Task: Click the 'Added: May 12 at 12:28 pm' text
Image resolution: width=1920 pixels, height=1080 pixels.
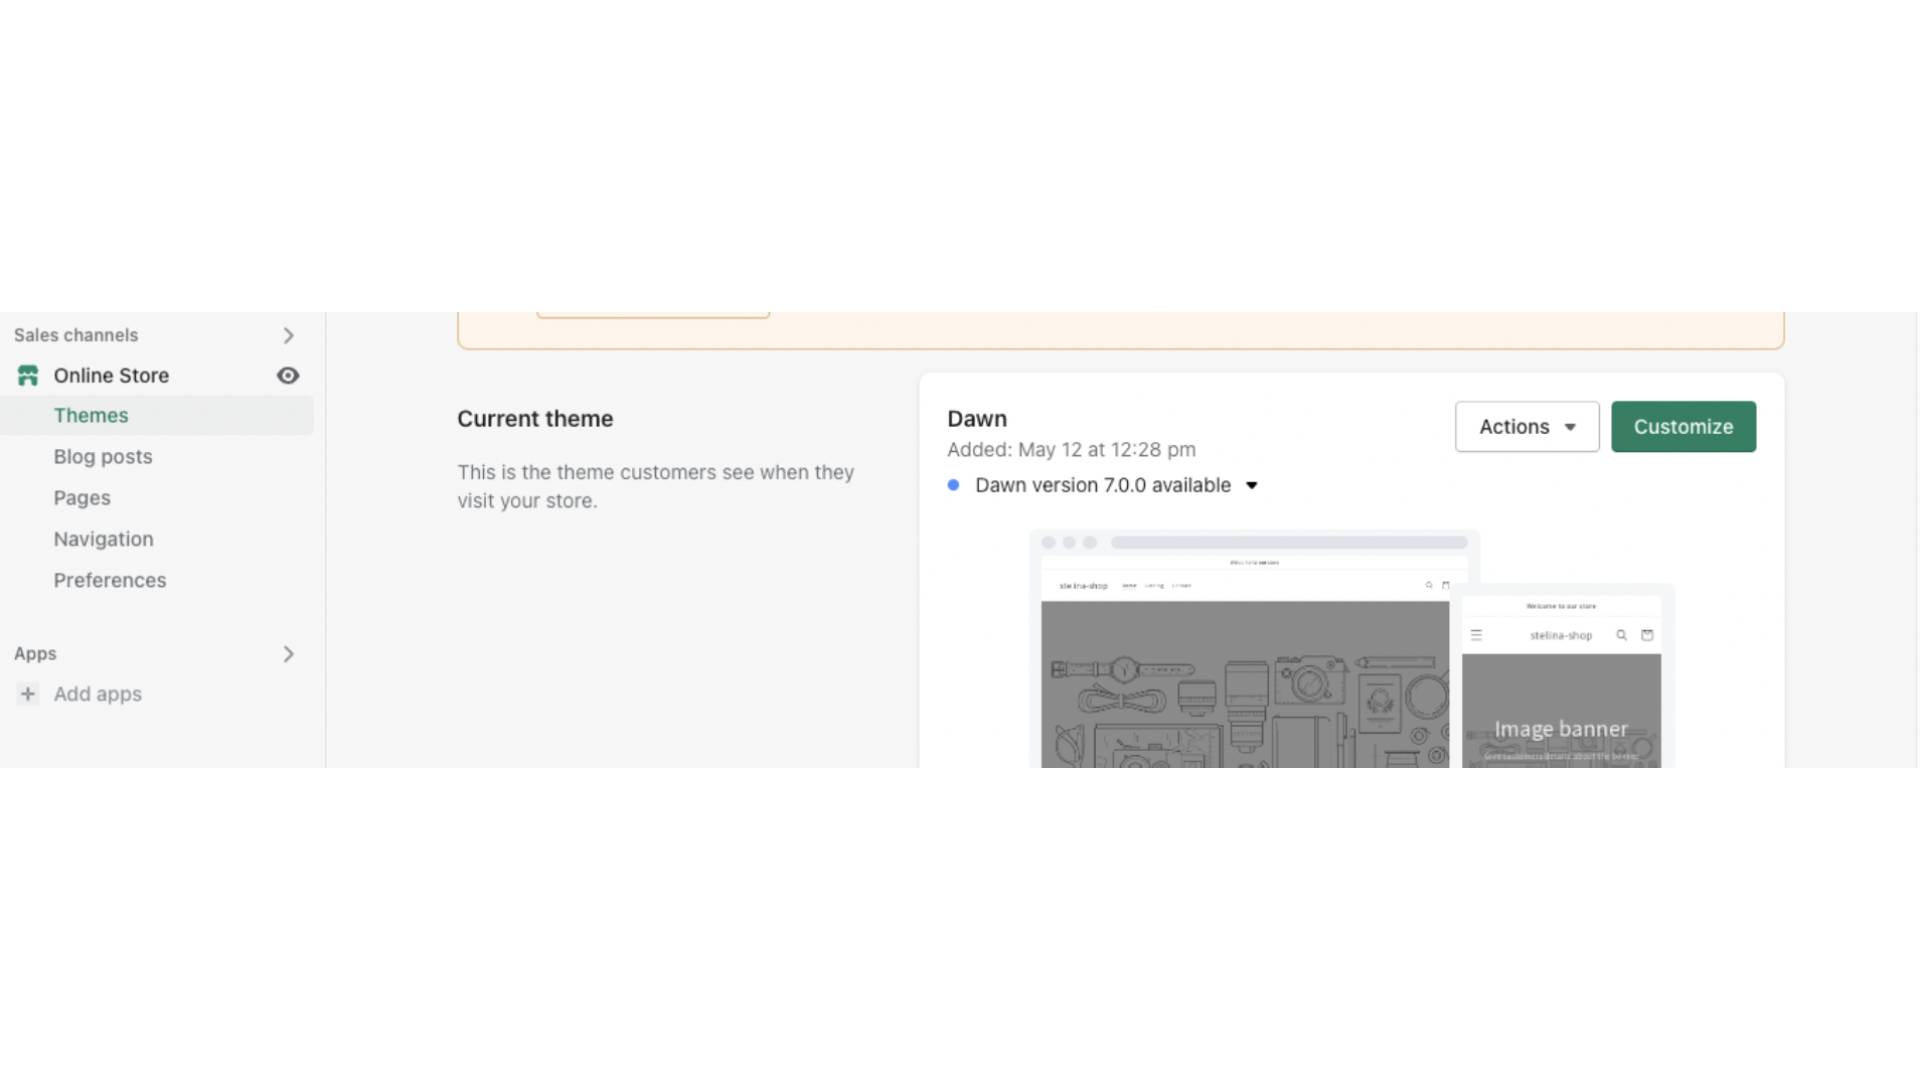Action: (1071, 450)
